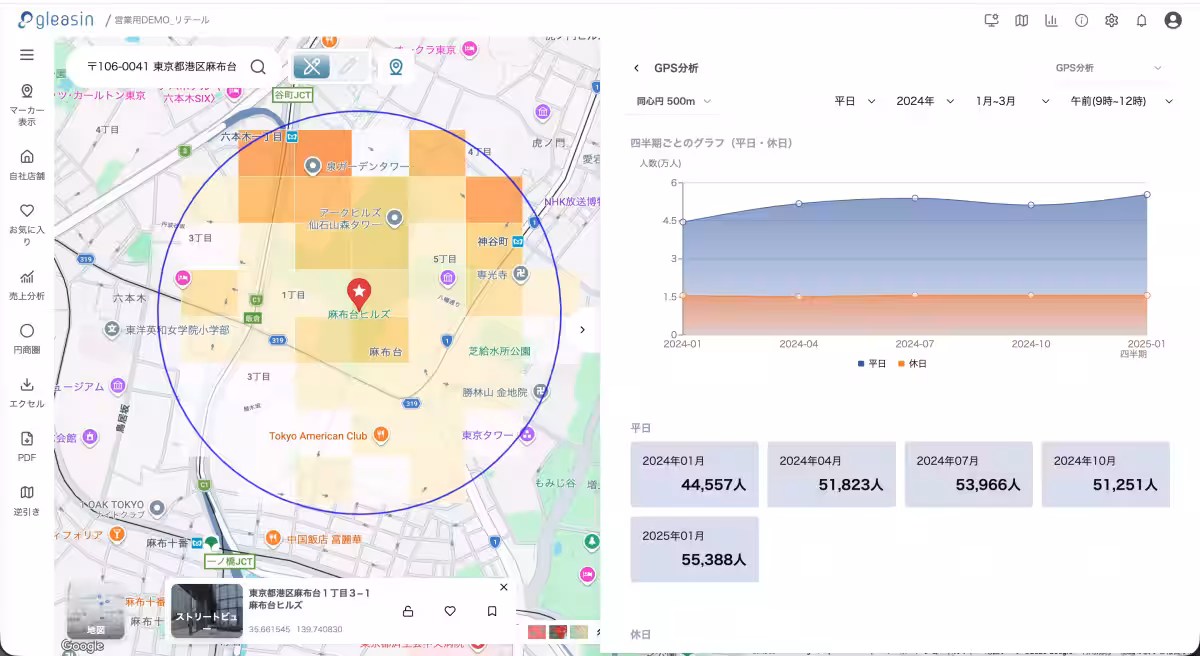Select the ruler and pencil drawing tool
This screenshot has height=656, width=1200.
pos(311,66)
